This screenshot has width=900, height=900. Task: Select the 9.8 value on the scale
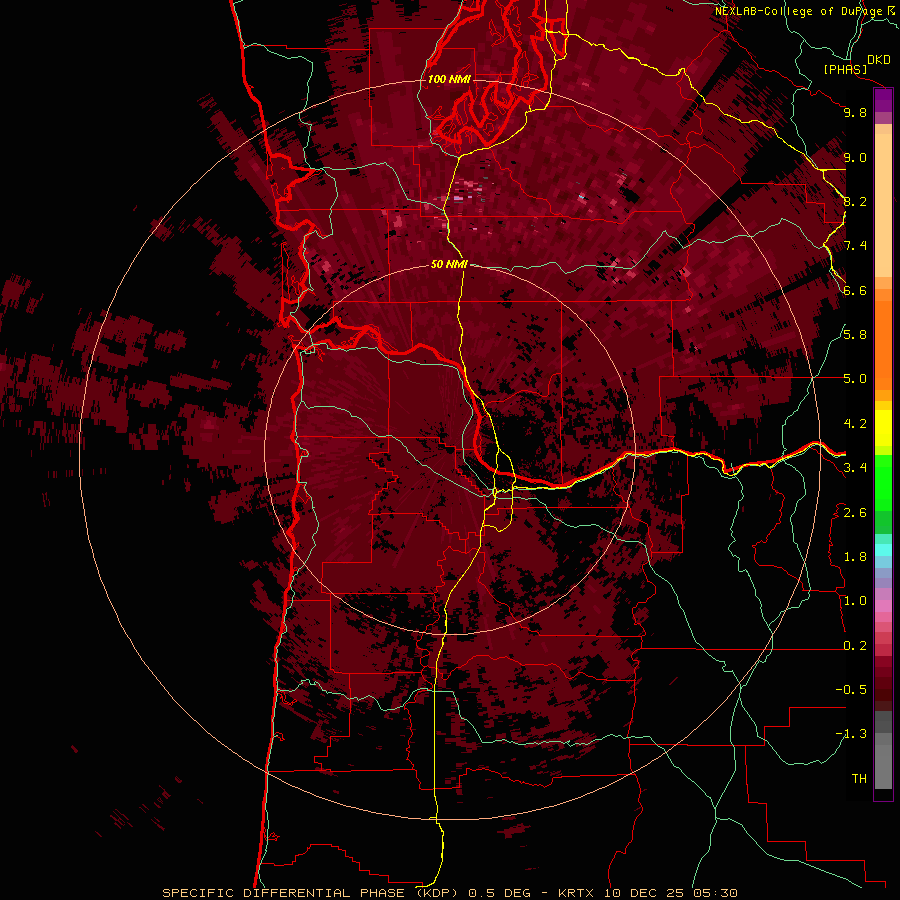[855, 112]
